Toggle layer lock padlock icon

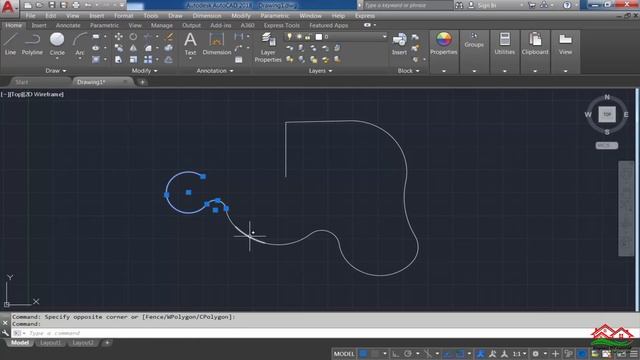(308, 37)
